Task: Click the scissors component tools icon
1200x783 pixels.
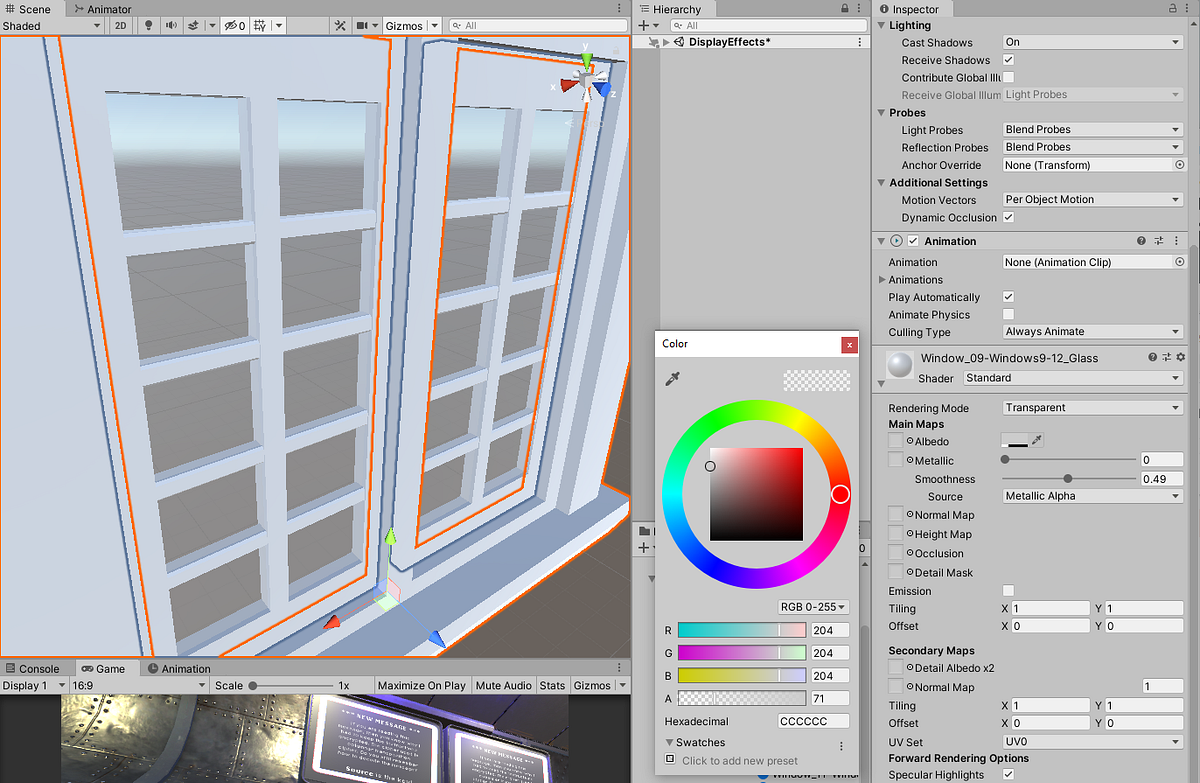Action: [x=341, y=25]
